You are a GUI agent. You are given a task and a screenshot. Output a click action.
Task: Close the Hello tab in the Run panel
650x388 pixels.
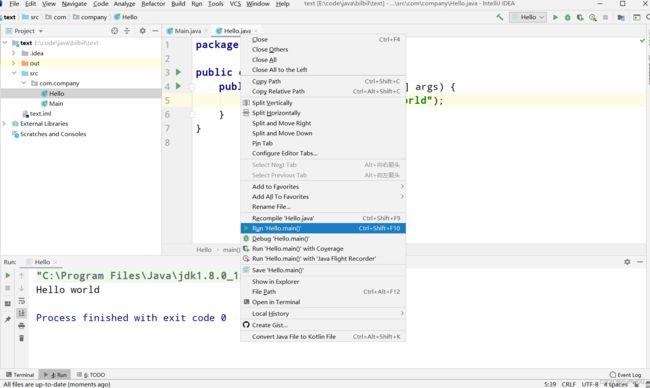pyautogui.click(x=55, y=262)
